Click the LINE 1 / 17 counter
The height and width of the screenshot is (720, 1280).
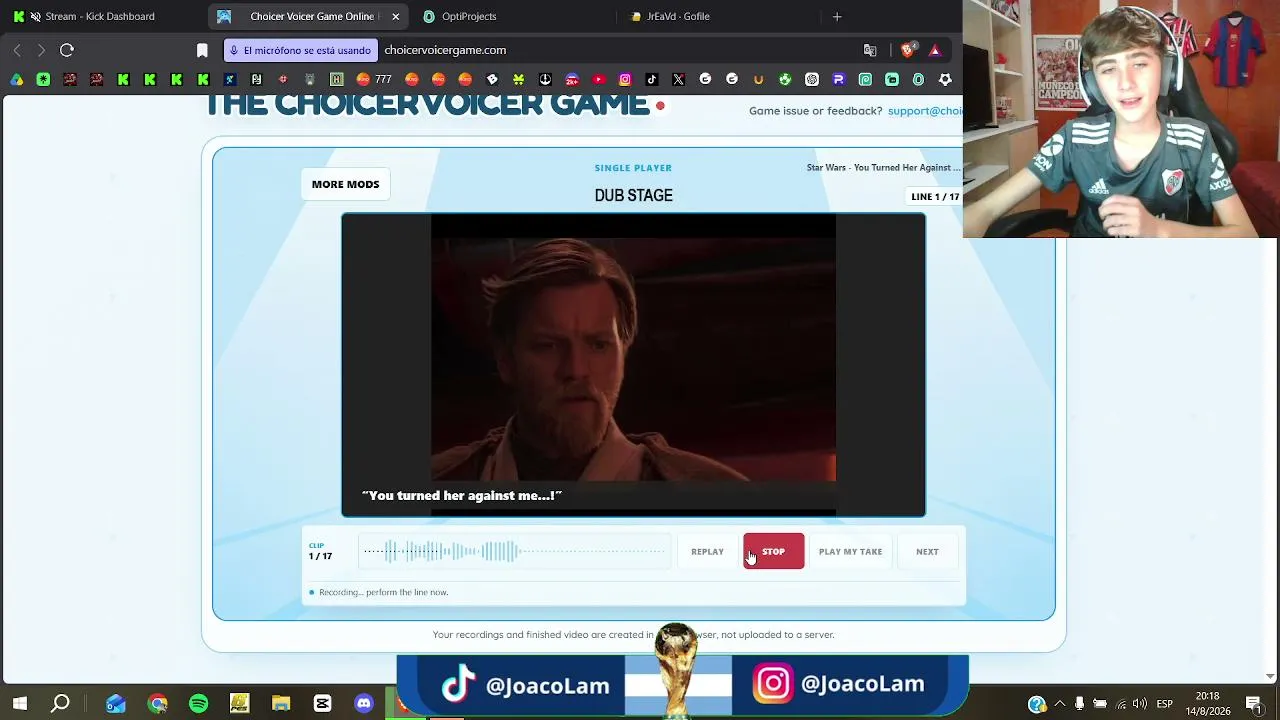[935, 197]
